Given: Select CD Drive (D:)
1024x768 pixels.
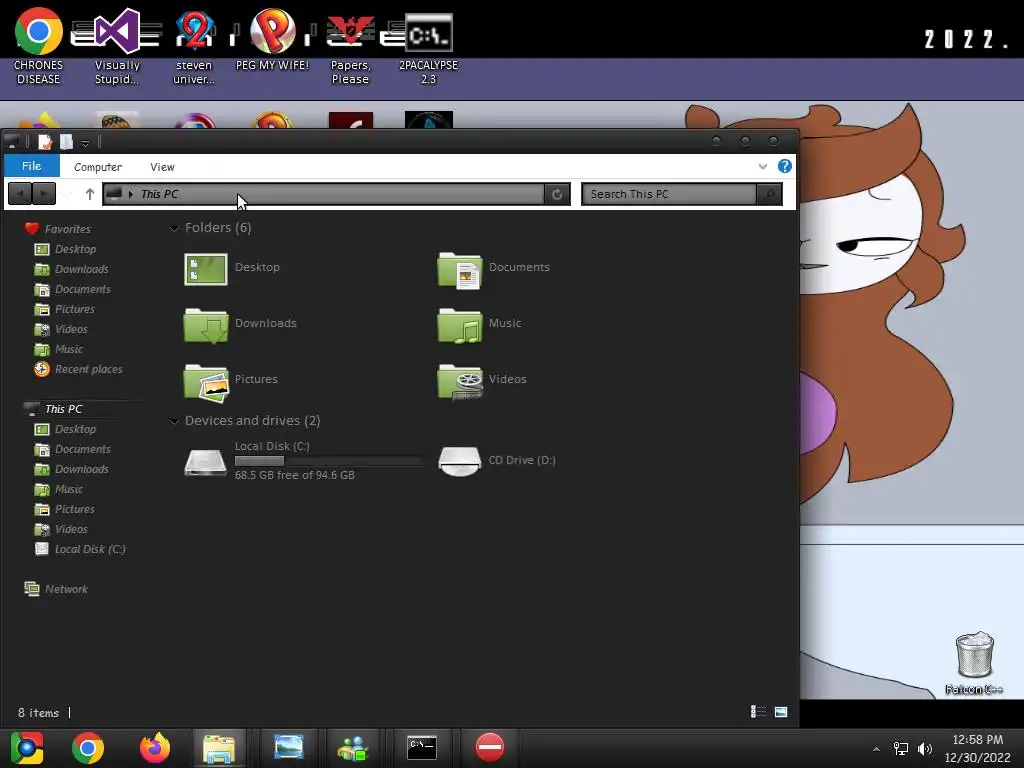Looking at the screenshot, I should [x=498, y=460].
